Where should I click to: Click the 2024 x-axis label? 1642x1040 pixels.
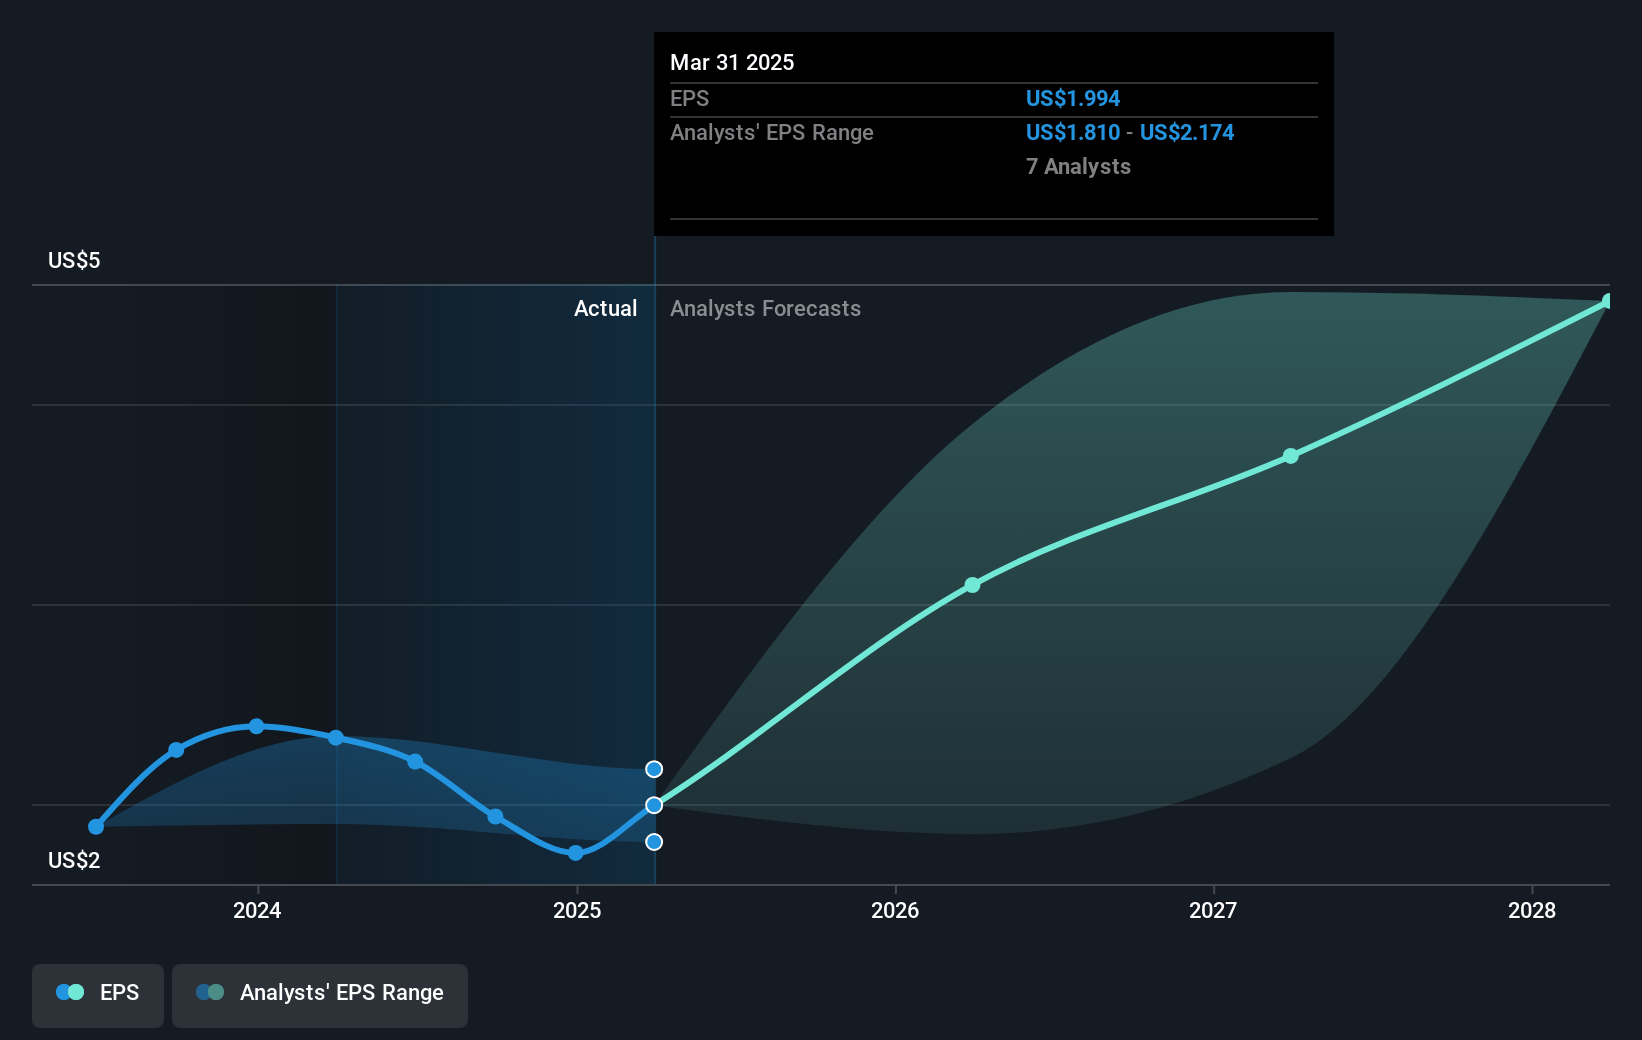tap(257, 910)
